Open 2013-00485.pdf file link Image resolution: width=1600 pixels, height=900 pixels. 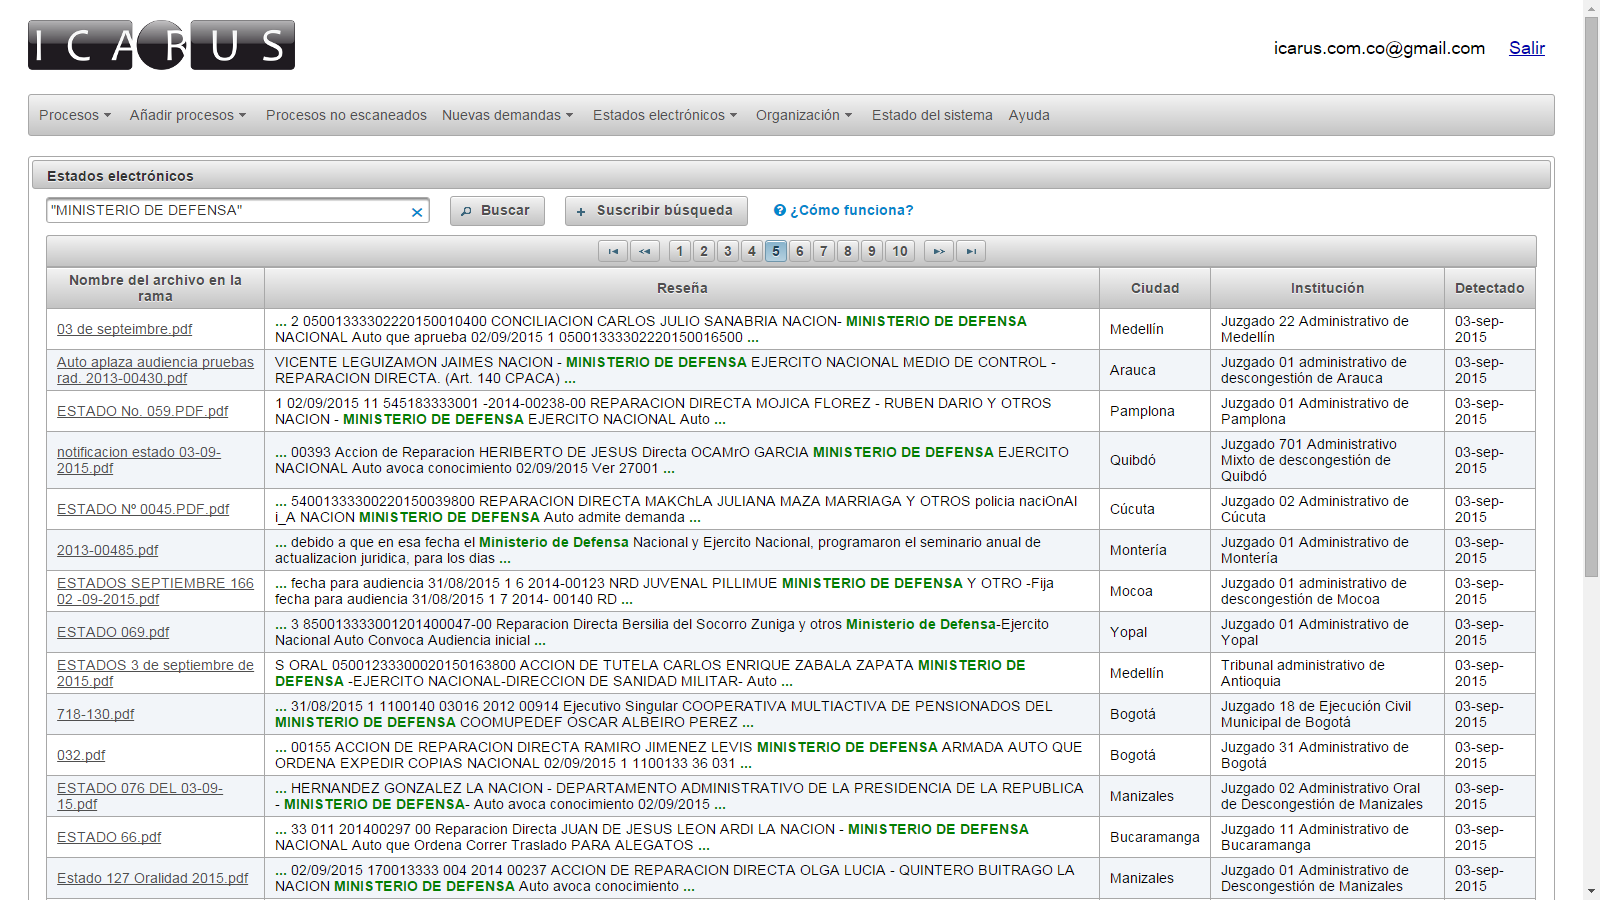107,550
